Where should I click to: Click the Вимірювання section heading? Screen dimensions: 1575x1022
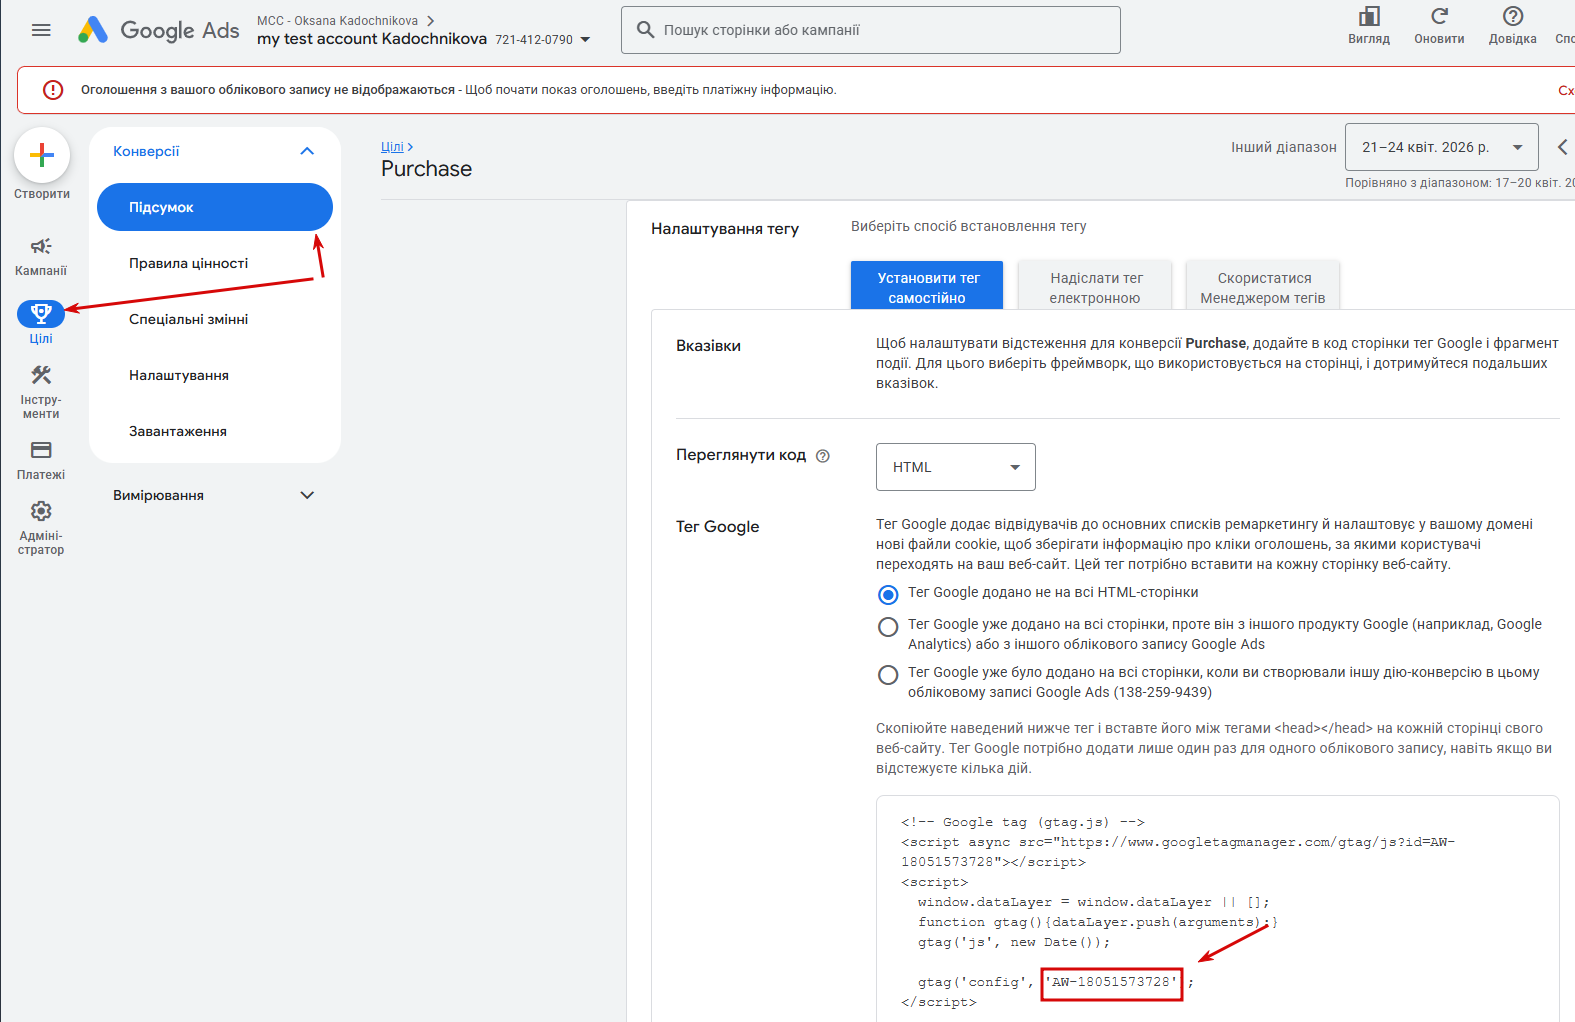158,495
